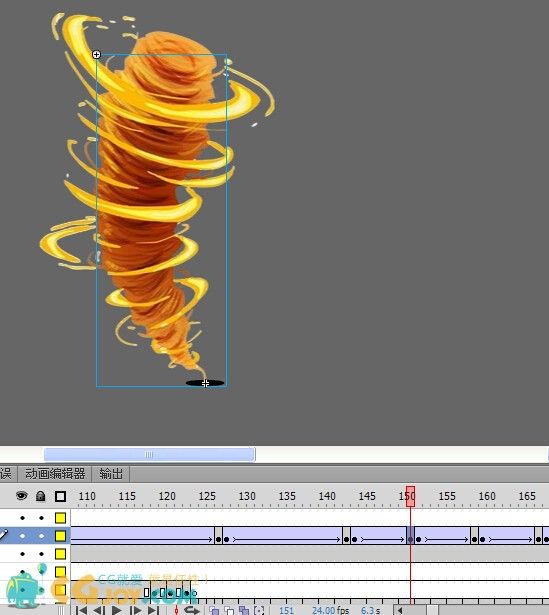Screen dimensions: 549x615
Task: Toggle lock dot of the top layer
Action: coord(41,518)
